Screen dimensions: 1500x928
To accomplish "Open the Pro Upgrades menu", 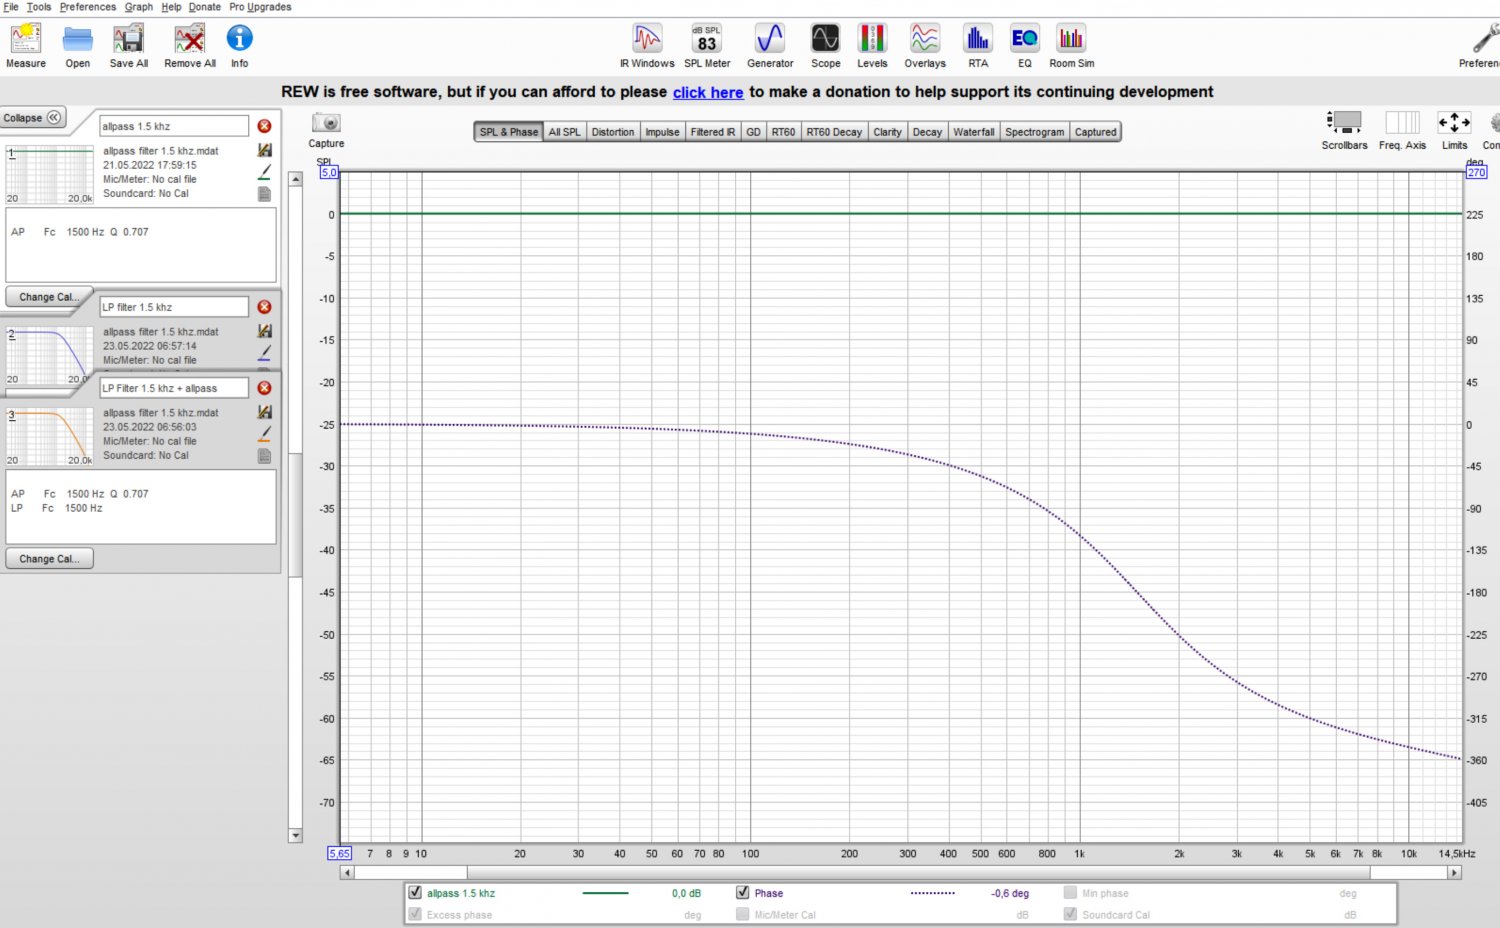I will (260, 7).
